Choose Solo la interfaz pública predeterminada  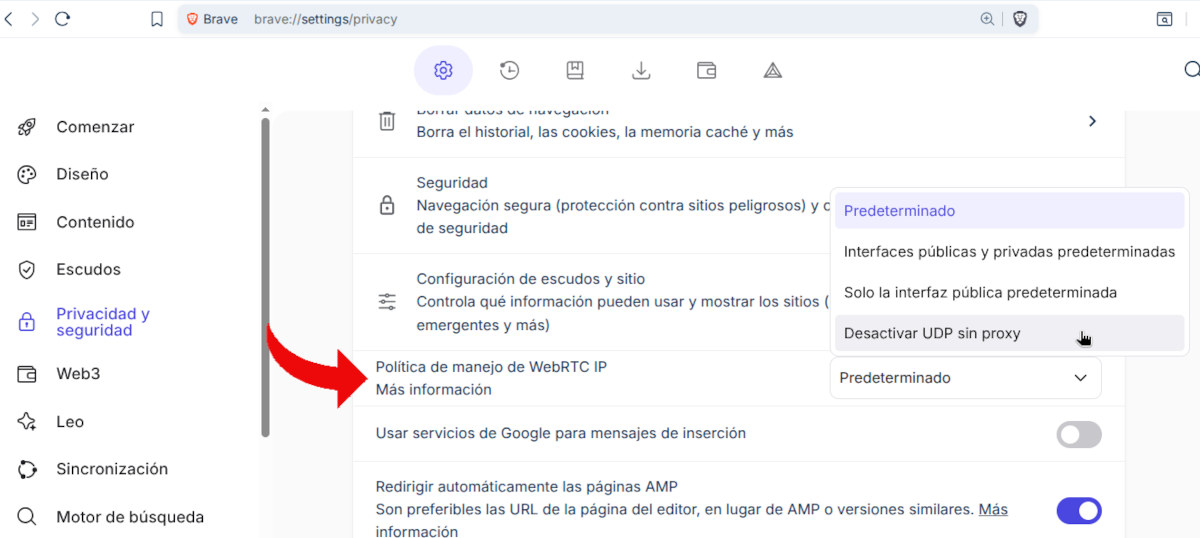click(x=1009, y=293)
